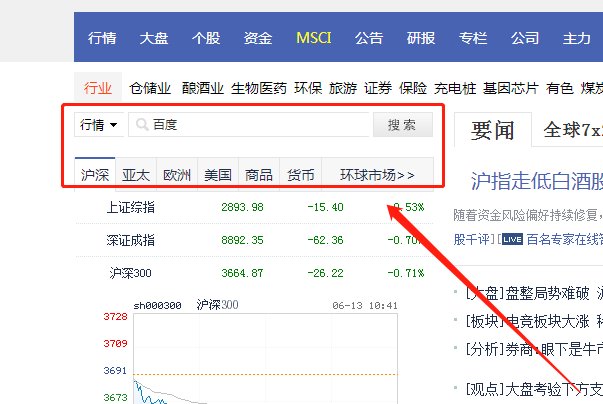The width and height of the screenshot is (603, 404).
Task: Click the 搜索 button
Action: pyautogui.click(x=403, y=125)
